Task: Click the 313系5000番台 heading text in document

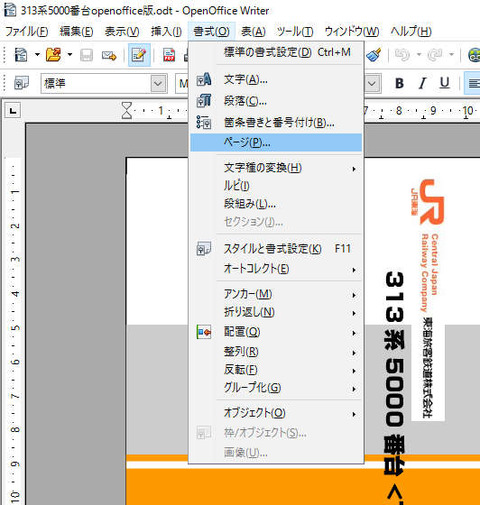Action: pyautogui.click(x=394, y=388)
